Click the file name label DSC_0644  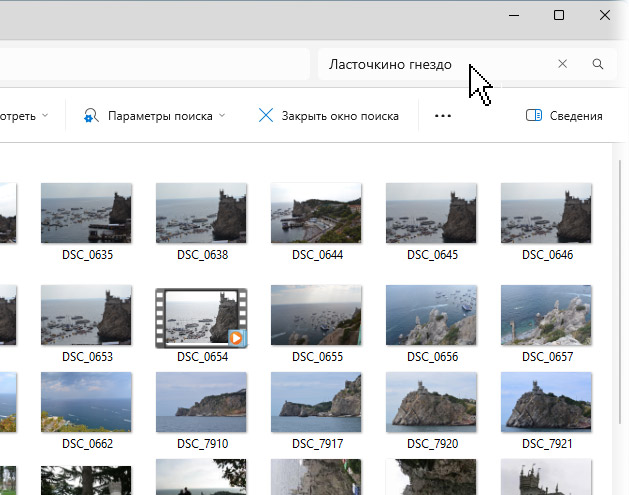tap(317, 255)
